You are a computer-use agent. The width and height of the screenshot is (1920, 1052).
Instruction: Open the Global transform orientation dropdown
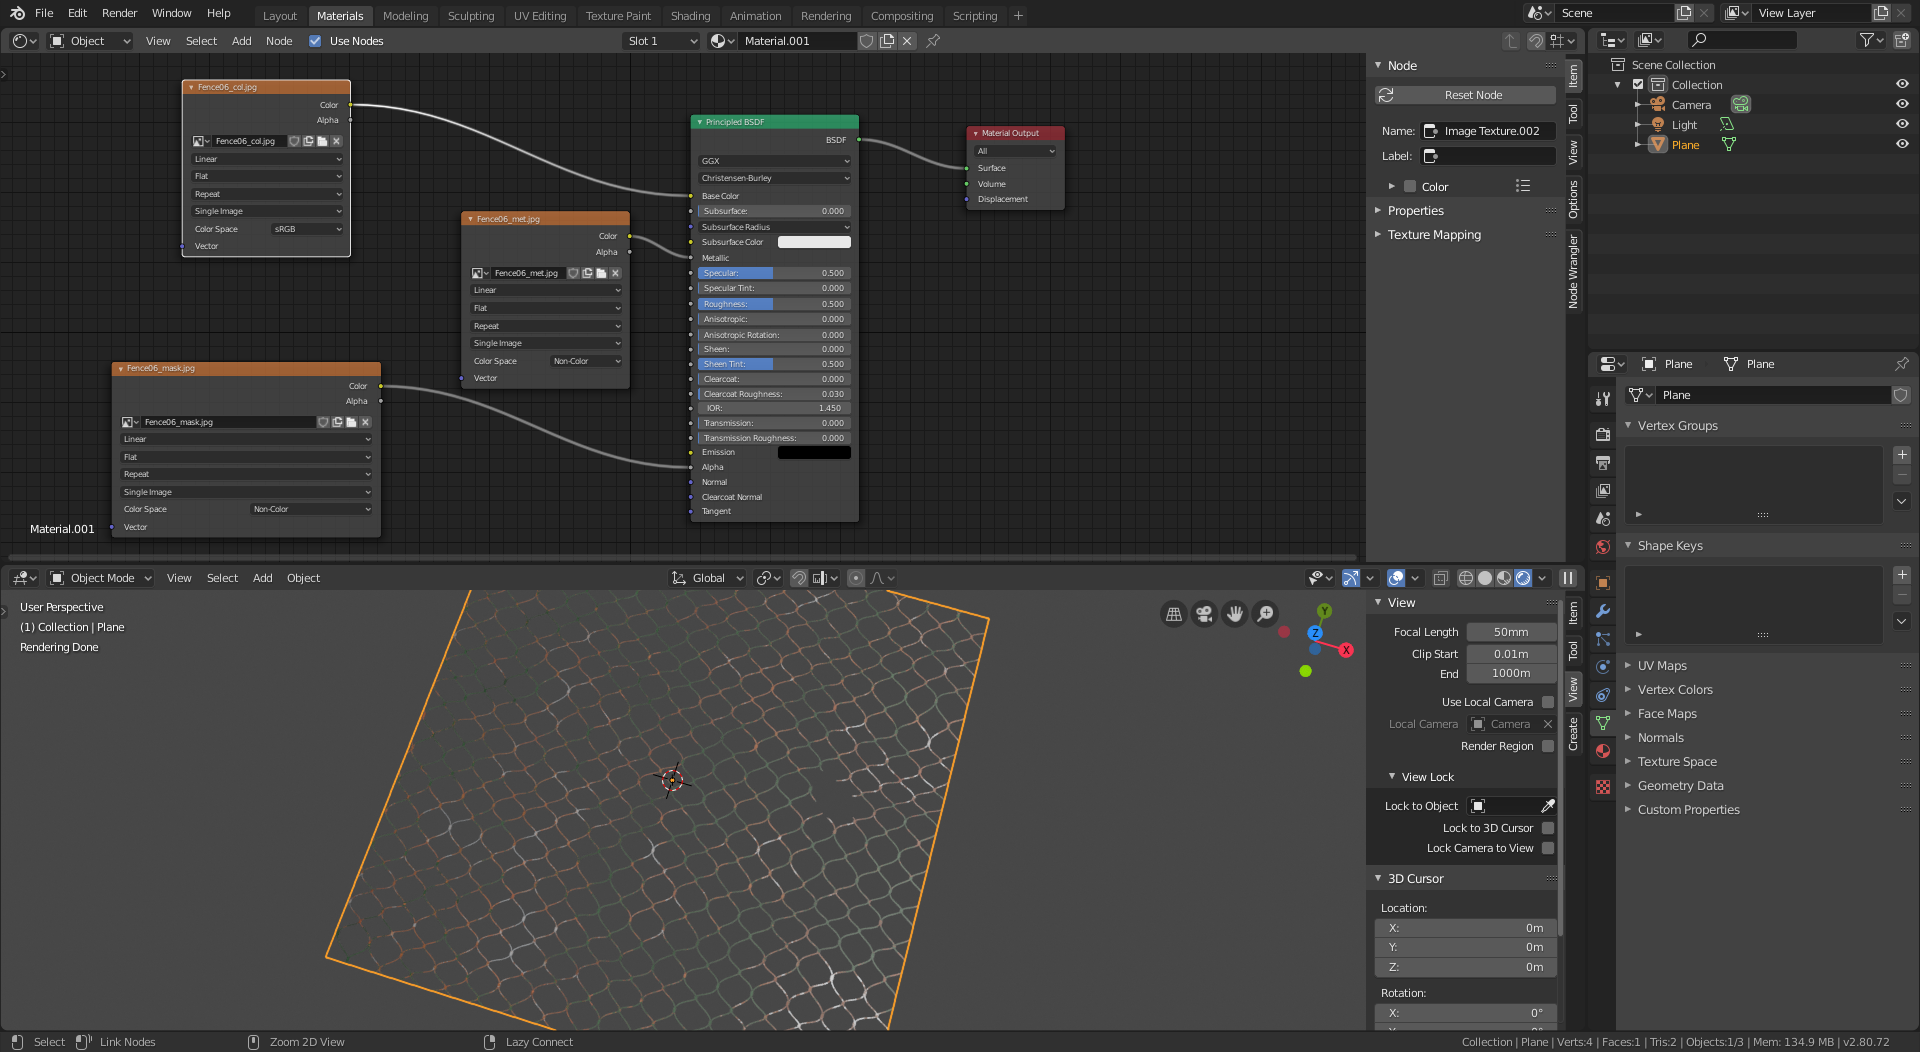pyautogui.click(x=708, y=578)
